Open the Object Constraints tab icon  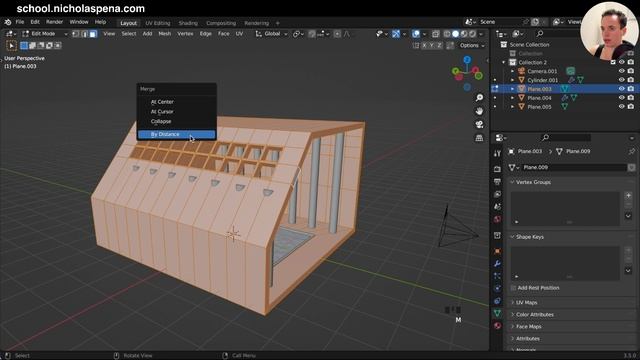[x=497, y=301]
